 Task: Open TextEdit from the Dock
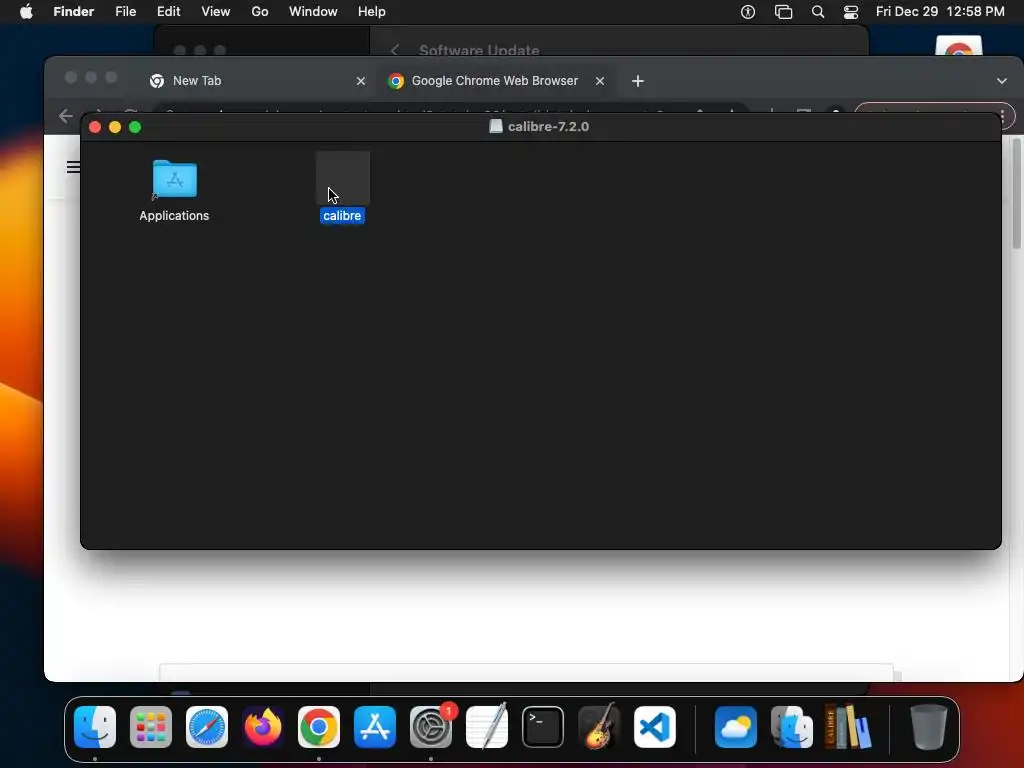(487, 727)
